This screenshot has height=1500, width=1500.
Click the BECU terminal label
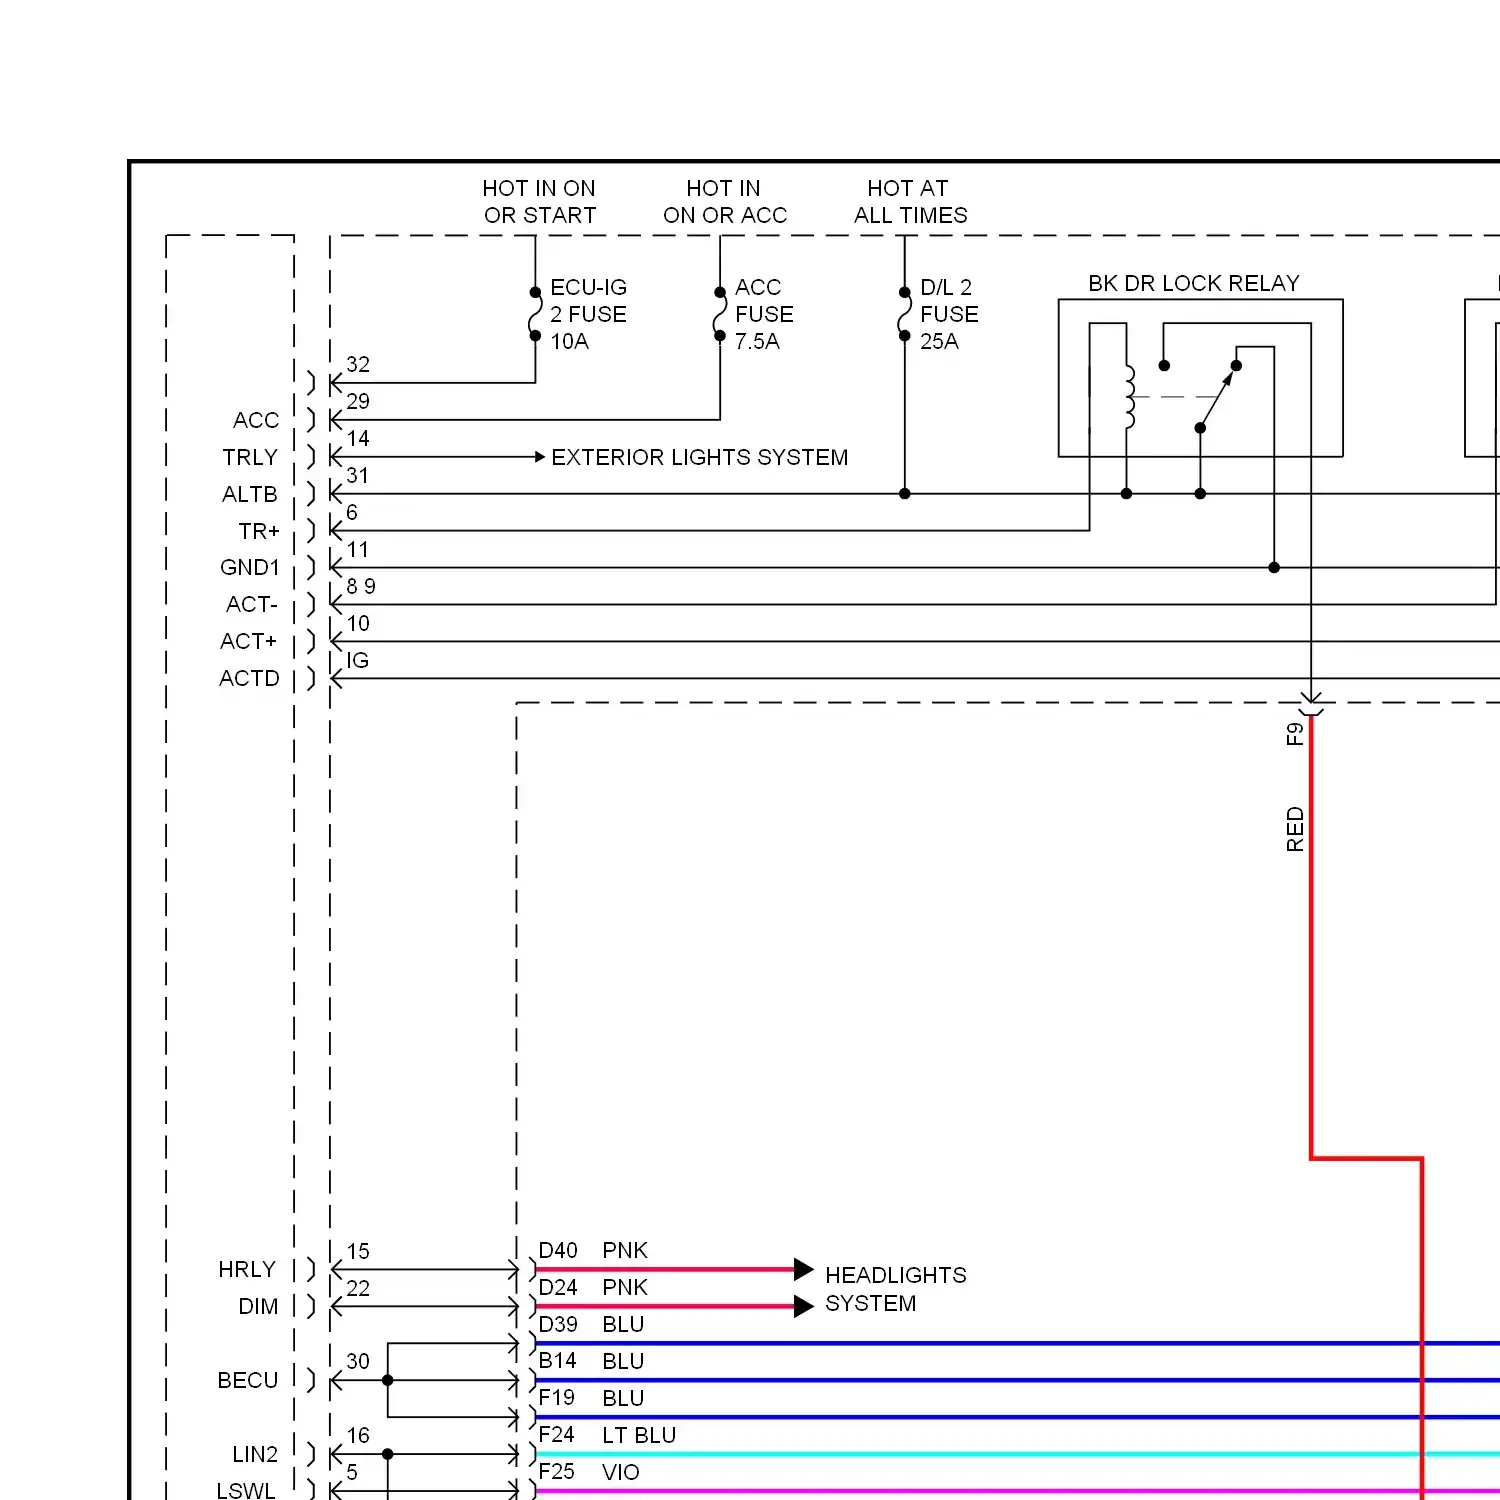248,1380
